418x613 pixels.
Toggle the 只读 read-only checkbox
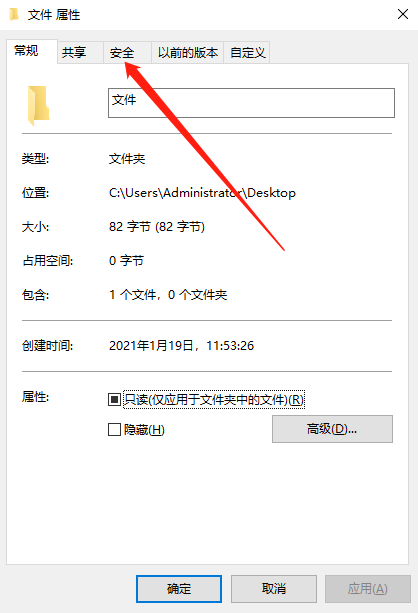pos(114,400)
